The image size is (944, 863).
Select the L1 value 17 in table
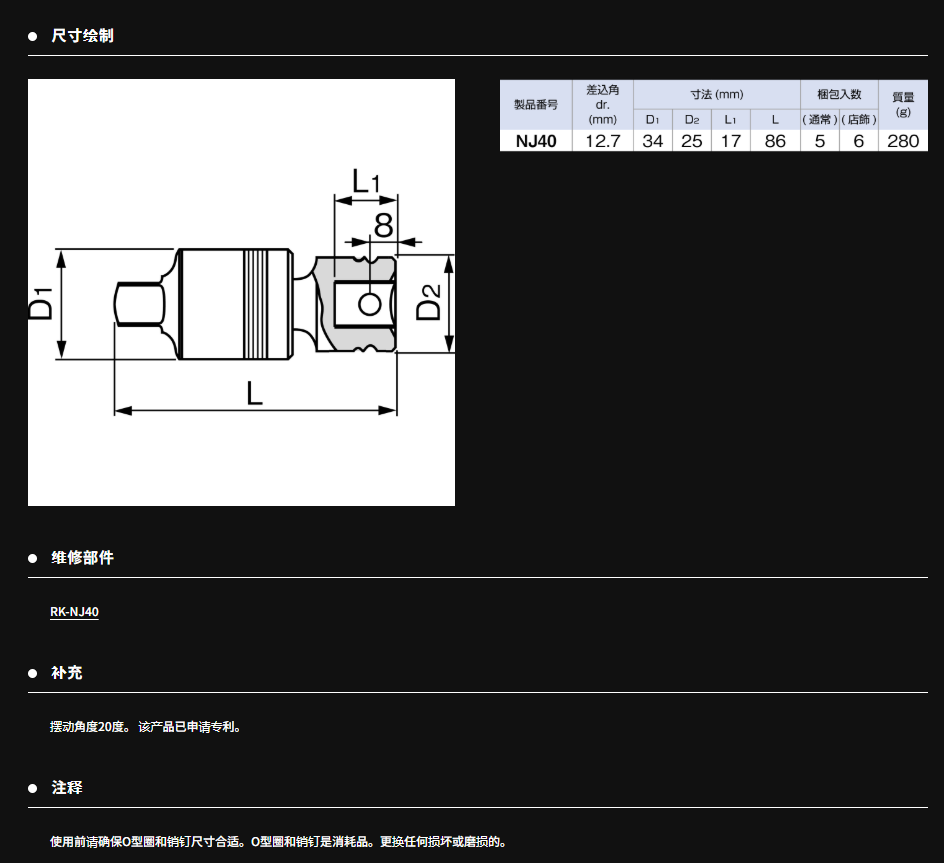pos(731,141)
